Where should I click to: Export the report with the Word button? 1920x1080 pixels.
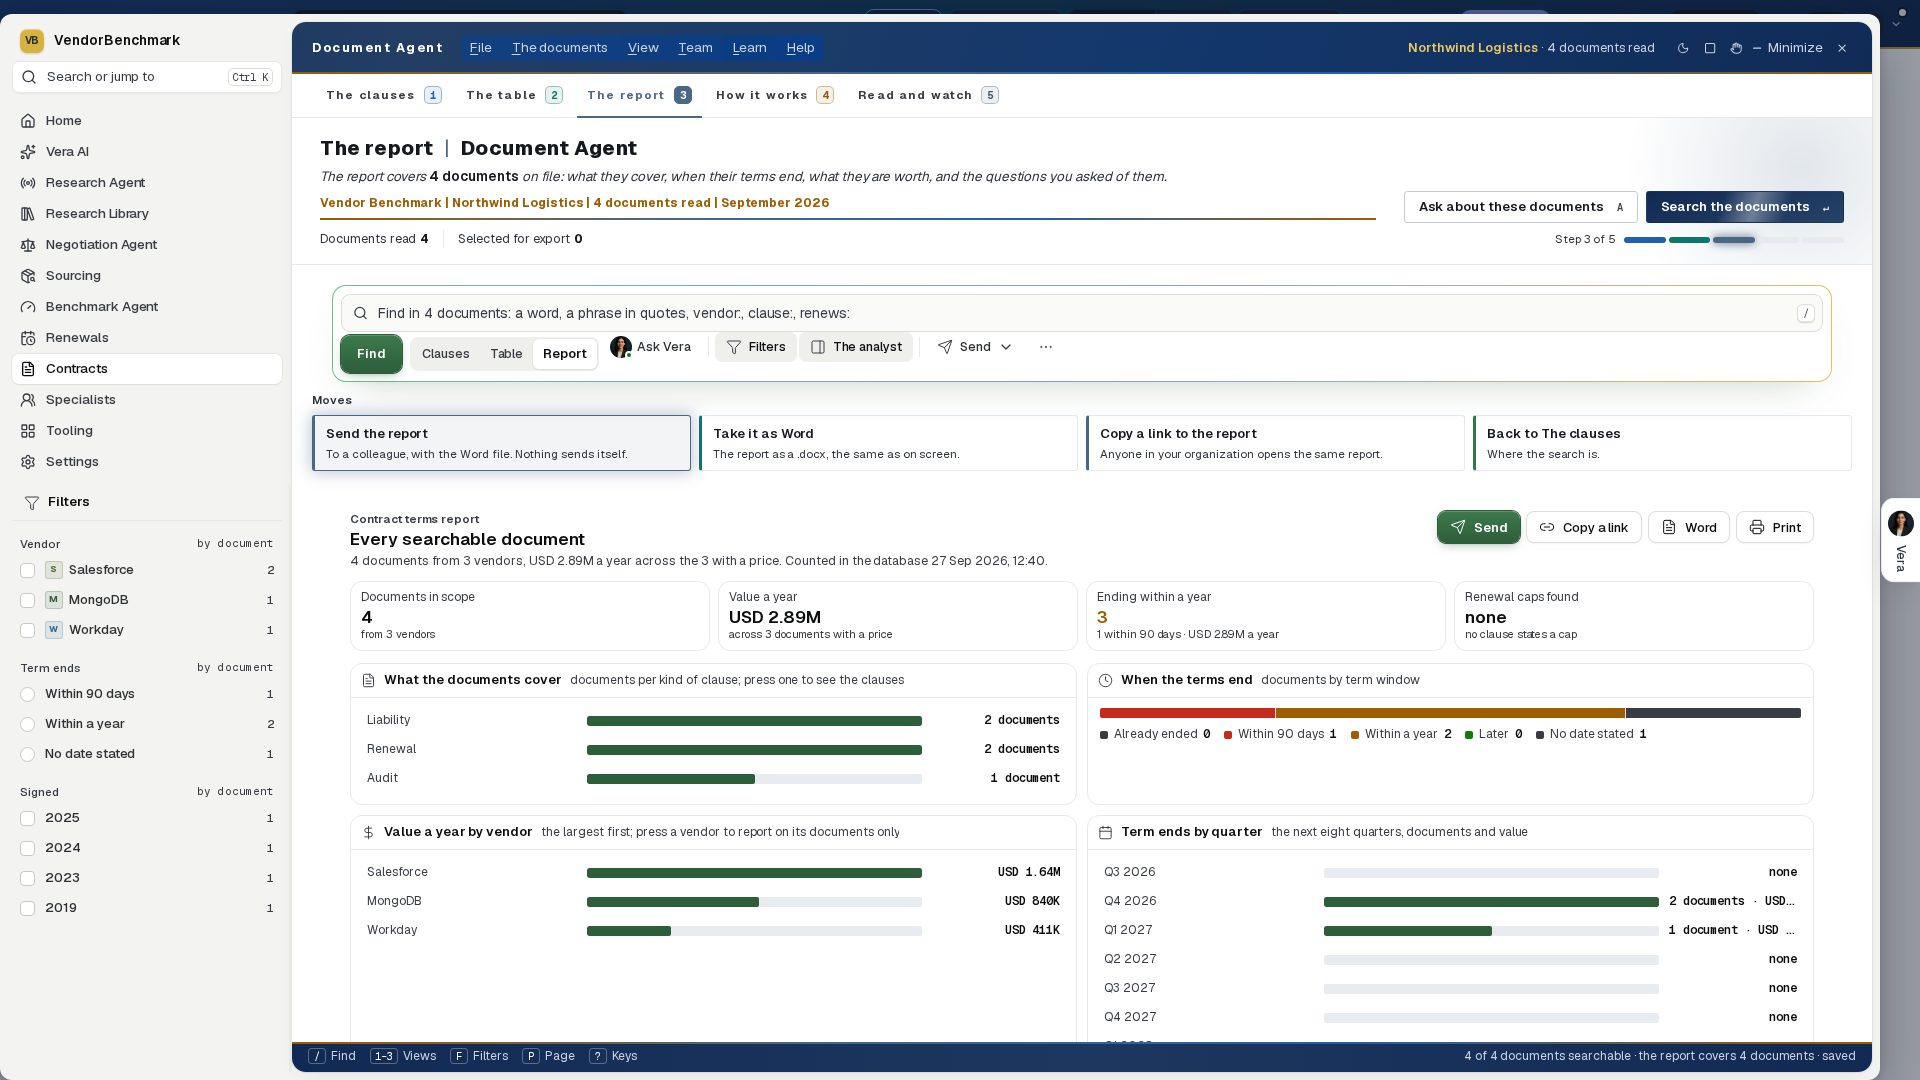[1688, 527]
